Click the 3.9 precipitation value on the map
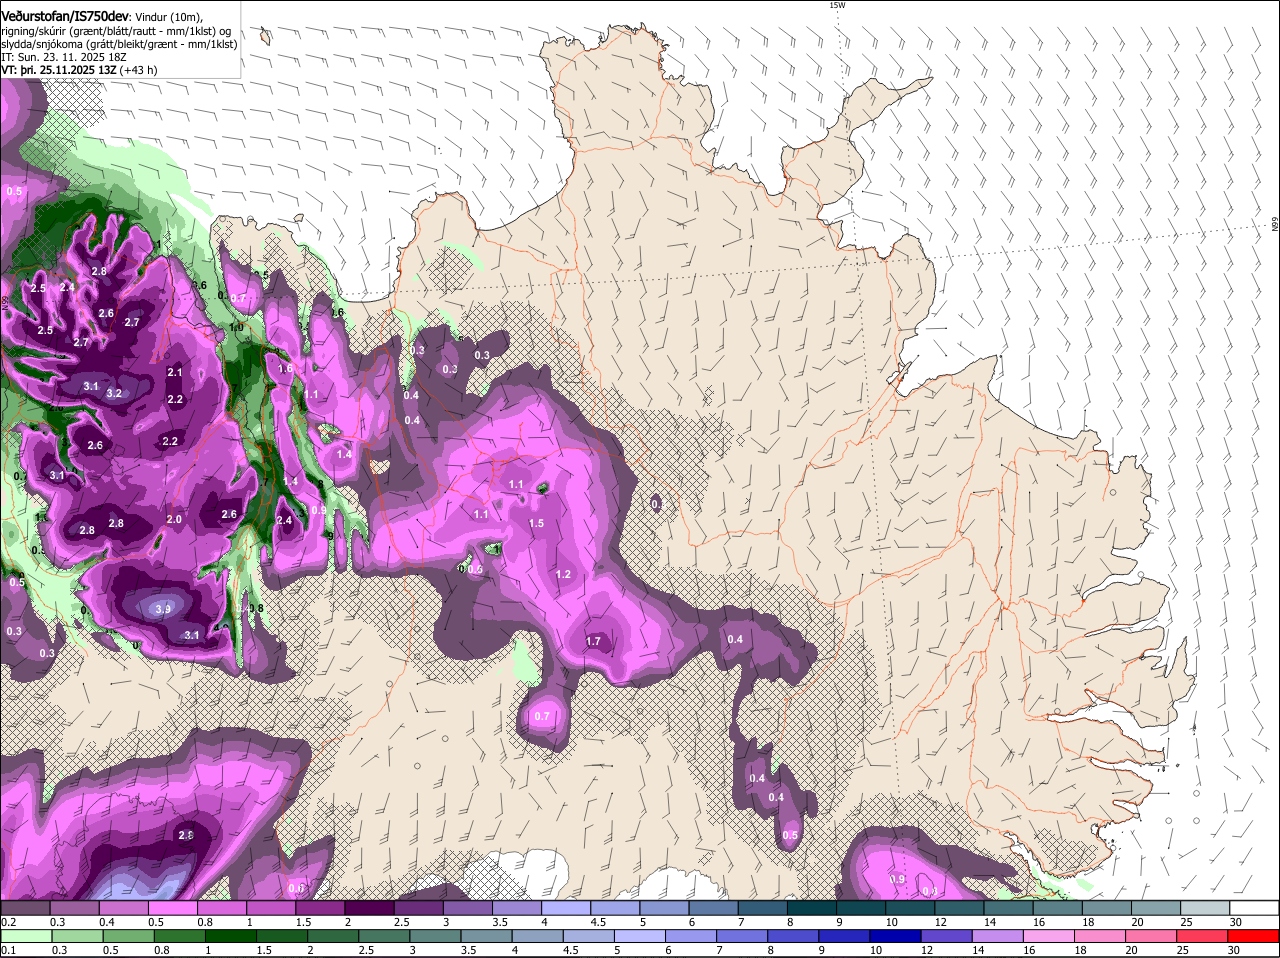Image resolution: width=1280 pixels, height=958 pixels. pos(164,609)
